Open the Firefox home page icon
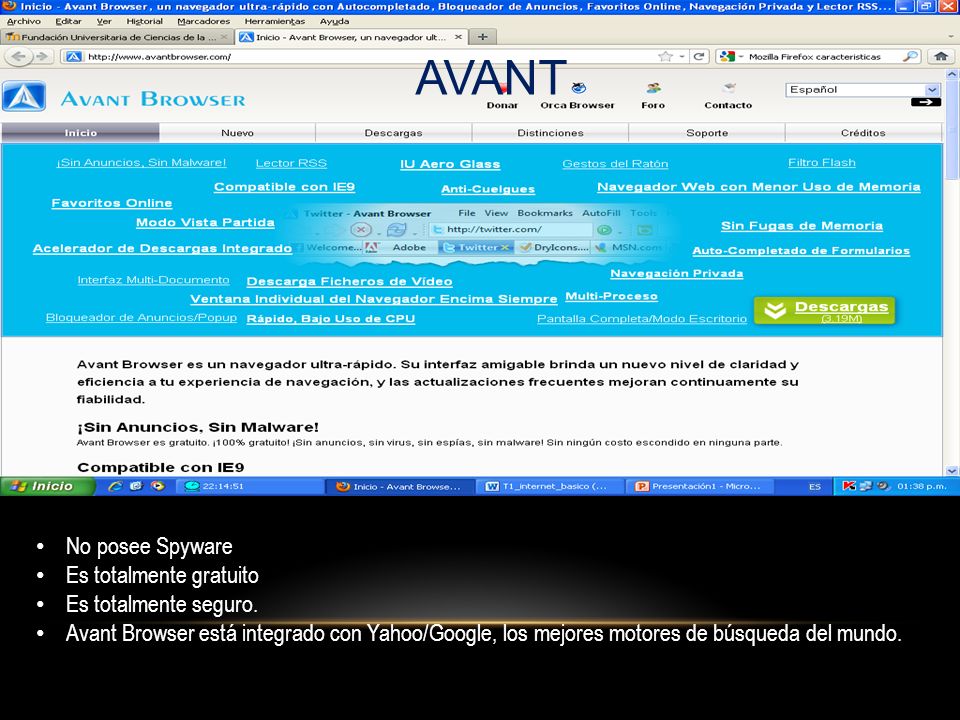The height and width of the screenshot is (720, 960). 941,56
